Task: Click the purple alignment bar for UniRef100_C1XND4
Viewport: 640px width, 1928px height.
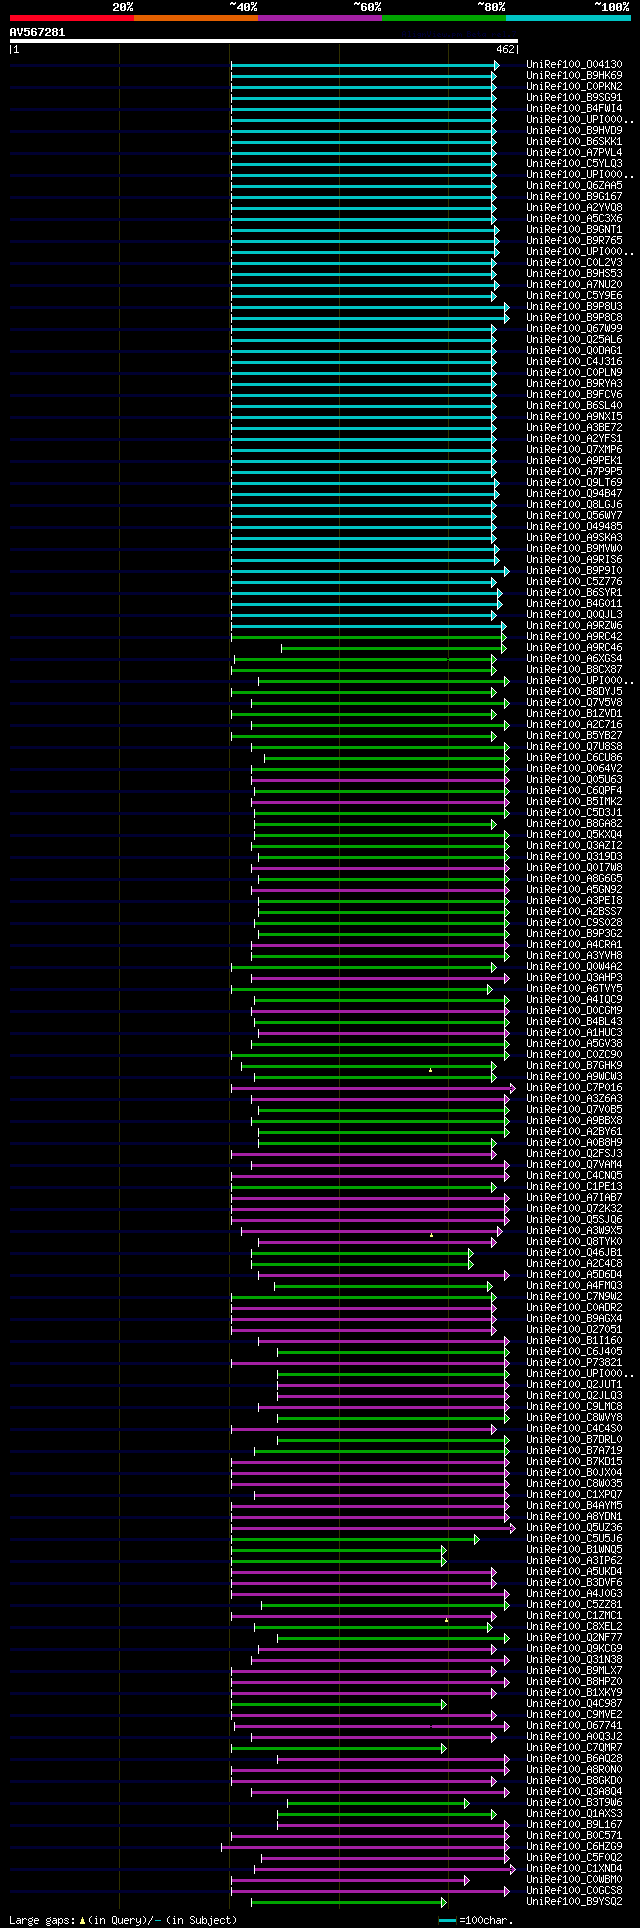Action: click(x=385, y=1869)
